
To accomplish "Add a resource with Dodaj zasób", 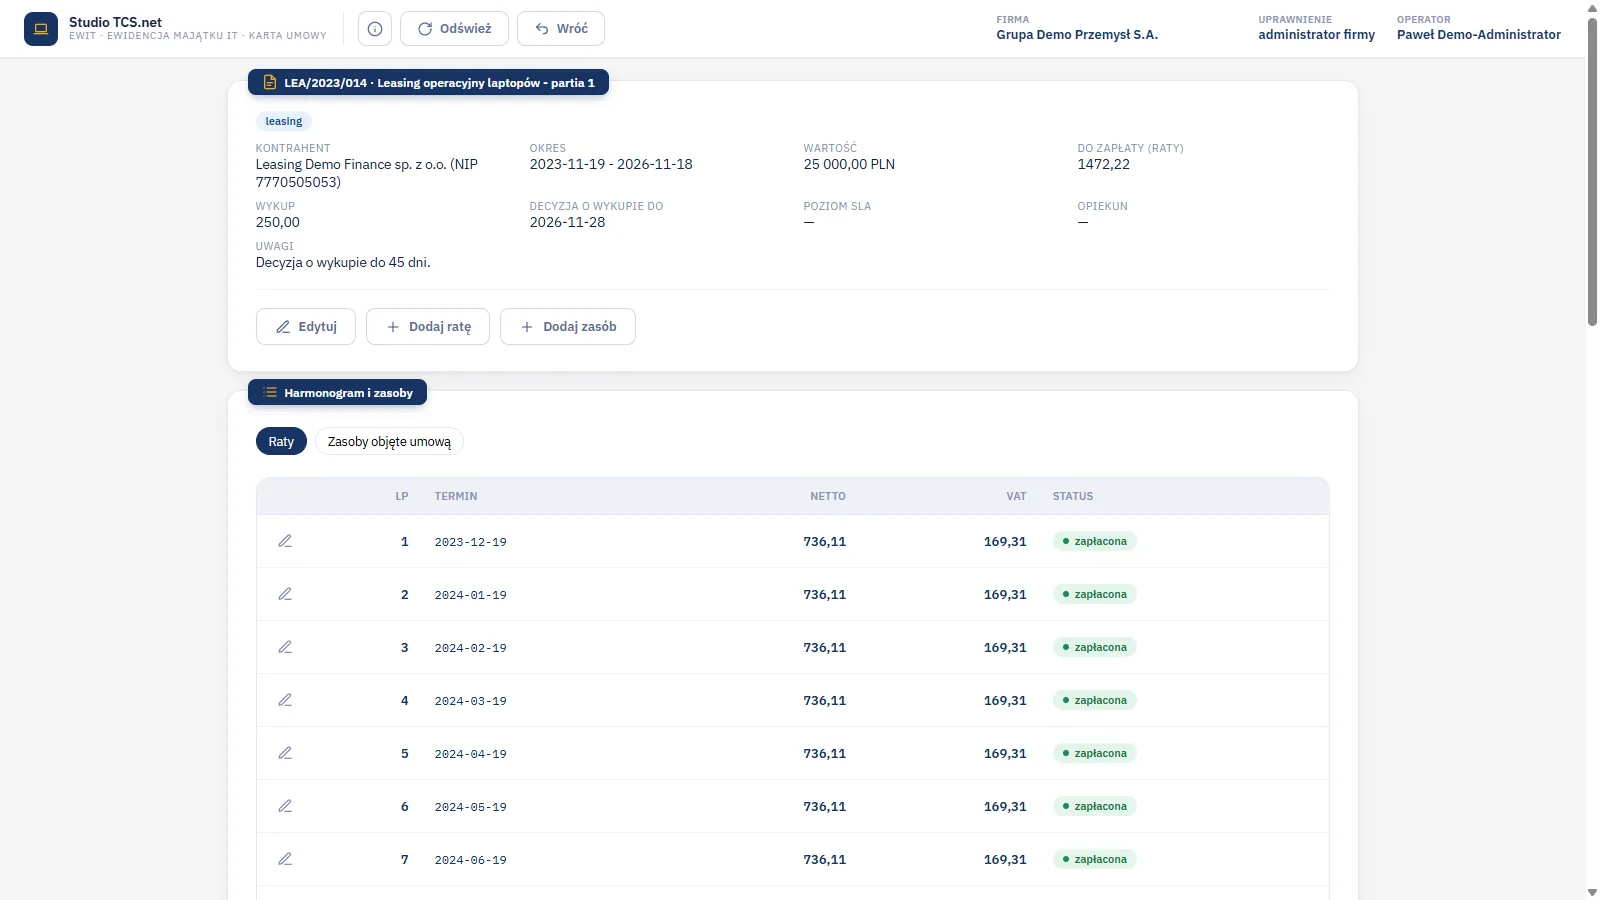I will (568, 327).
